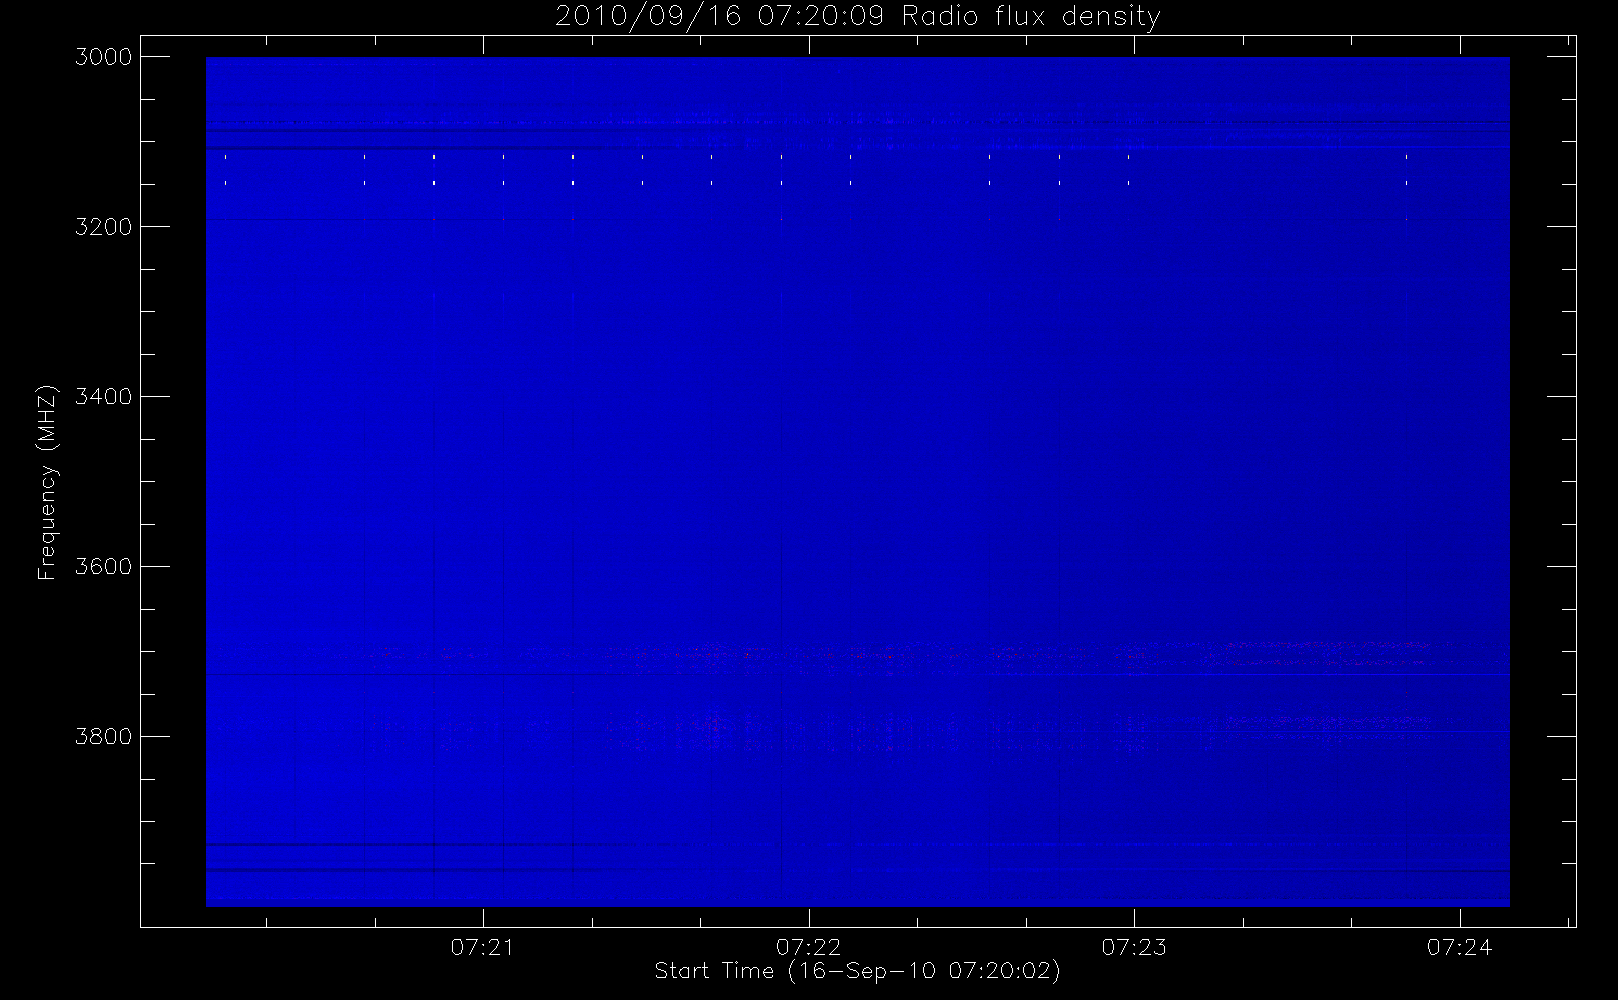Image resolution: width=1618 pixels, height=1000 pixels.
Task: Select the 3200 frequency tick label
Action: 104,227
